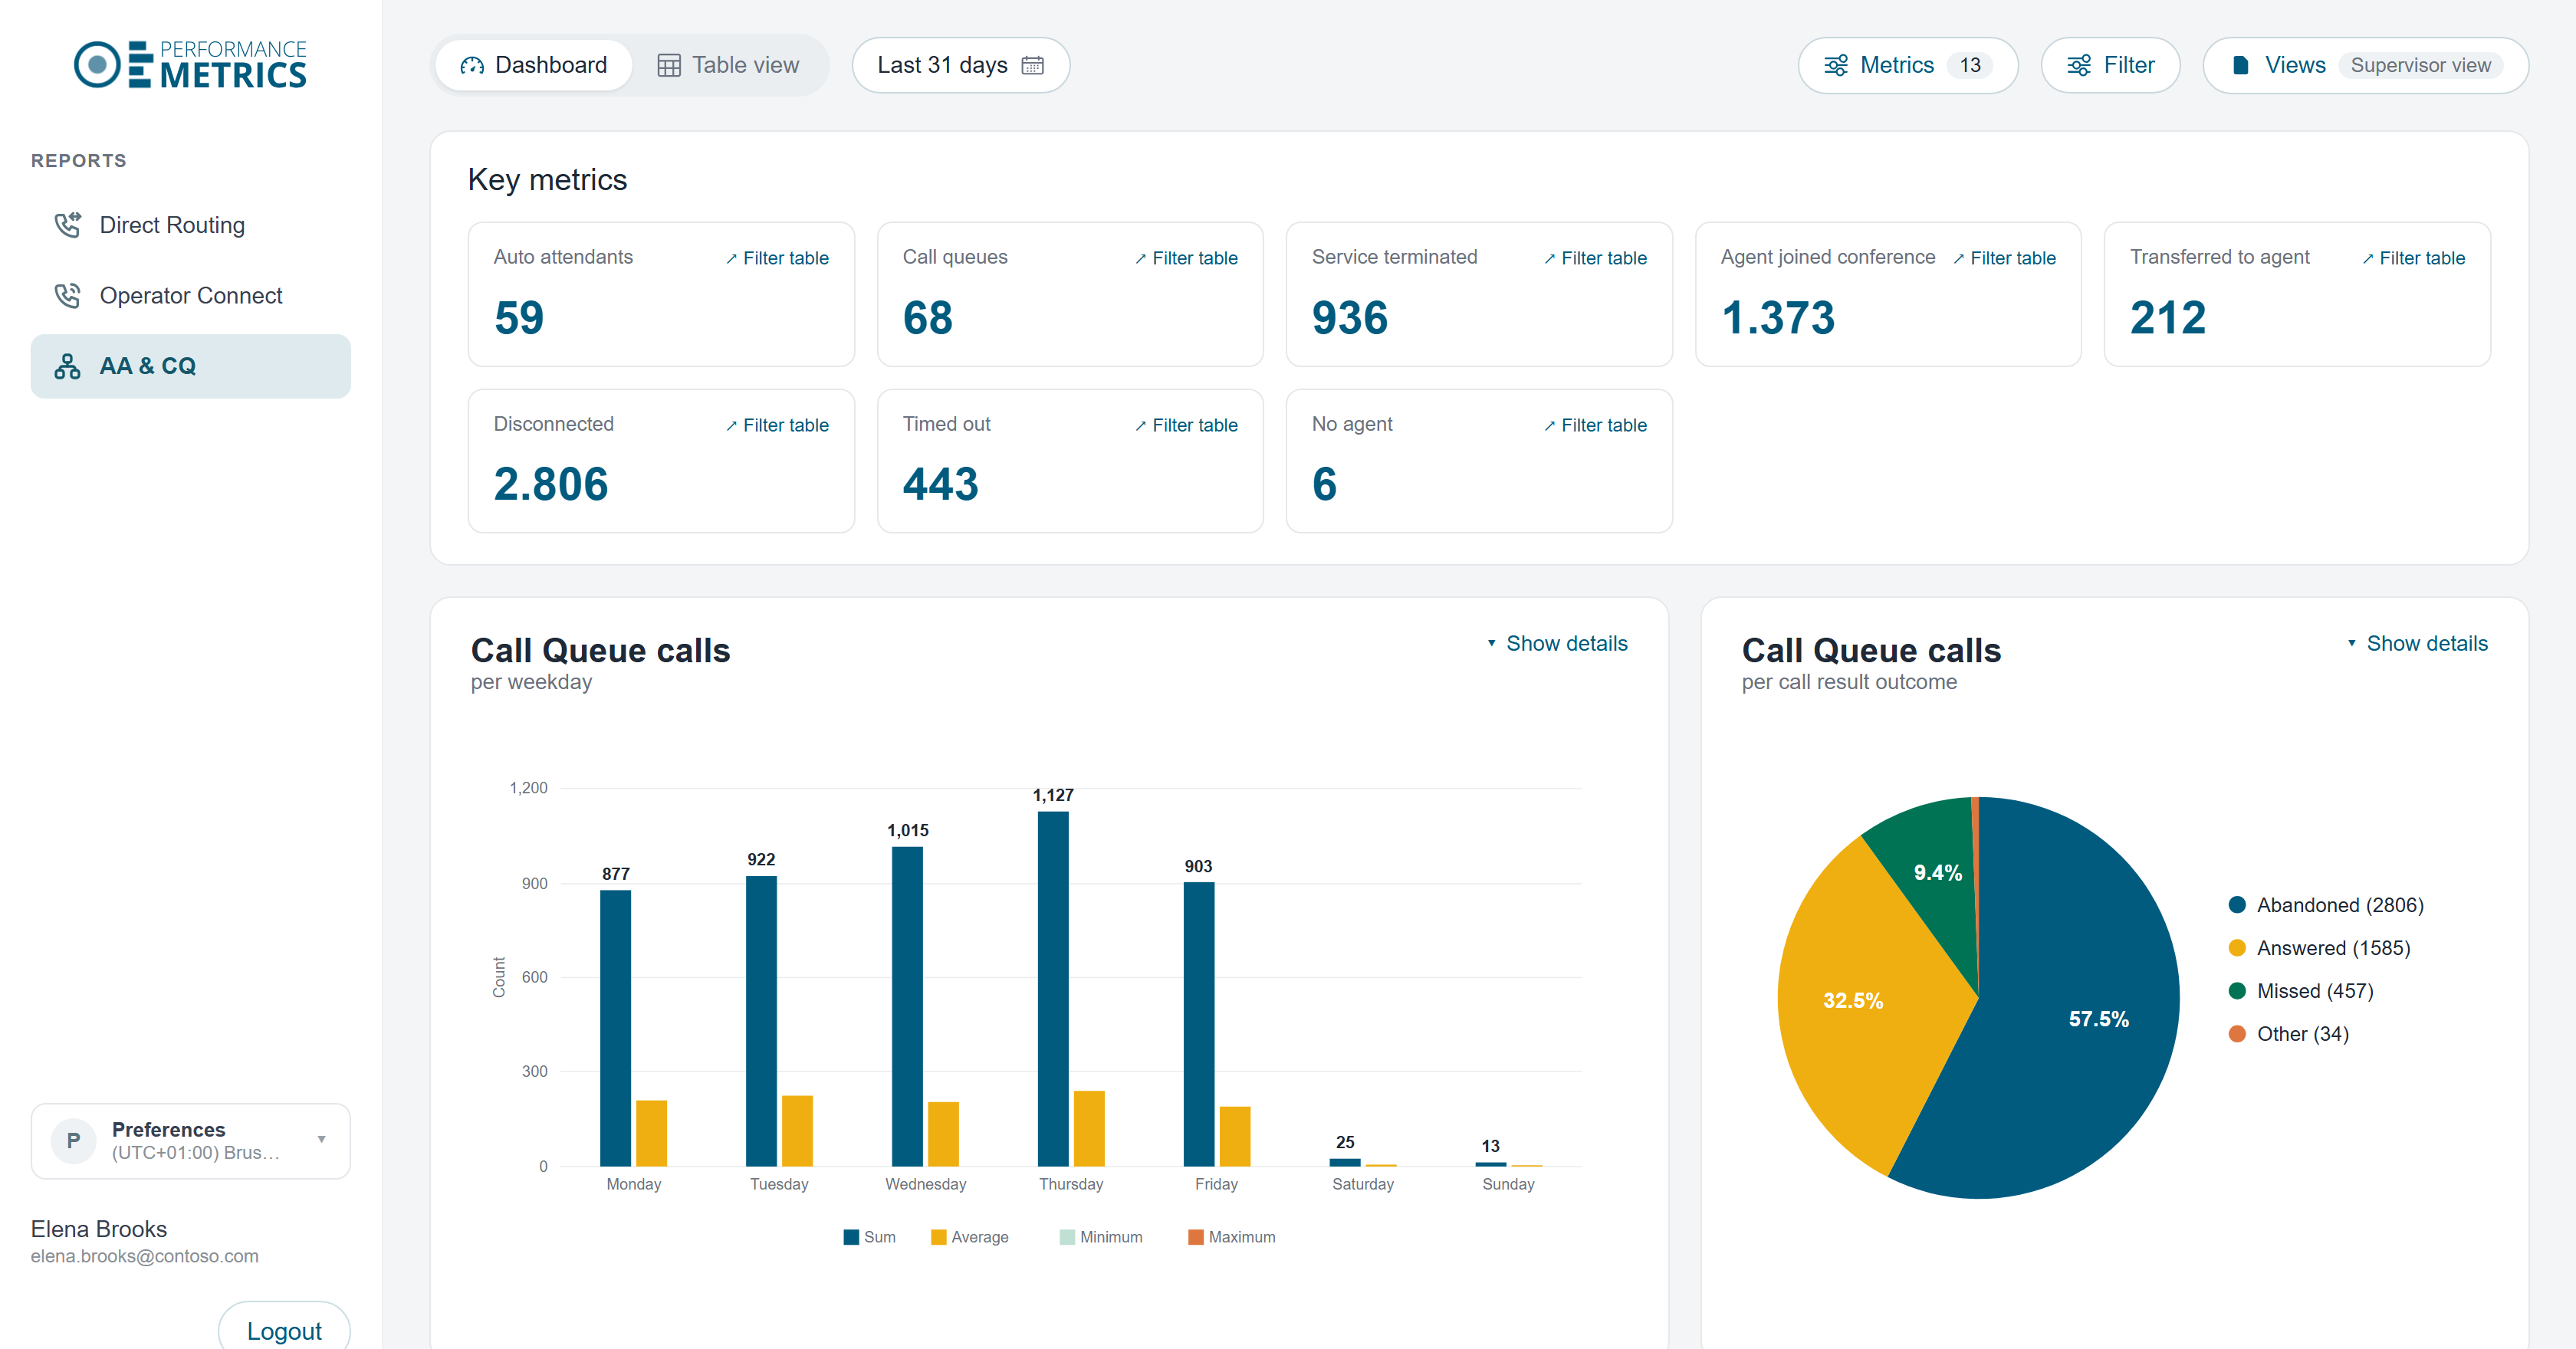Click the Agent joined conference value 1.373
The width and height of the screenshot is (2576, 1349).
tap(1777, 318)
